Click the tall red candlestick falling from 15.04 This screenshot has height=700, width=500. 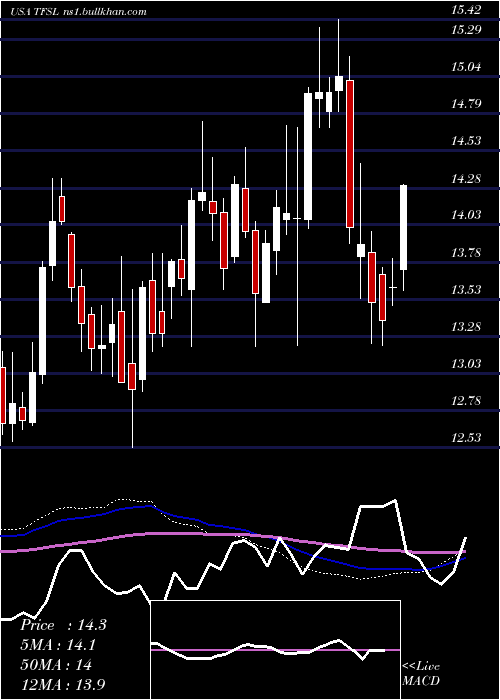[350, 154]
